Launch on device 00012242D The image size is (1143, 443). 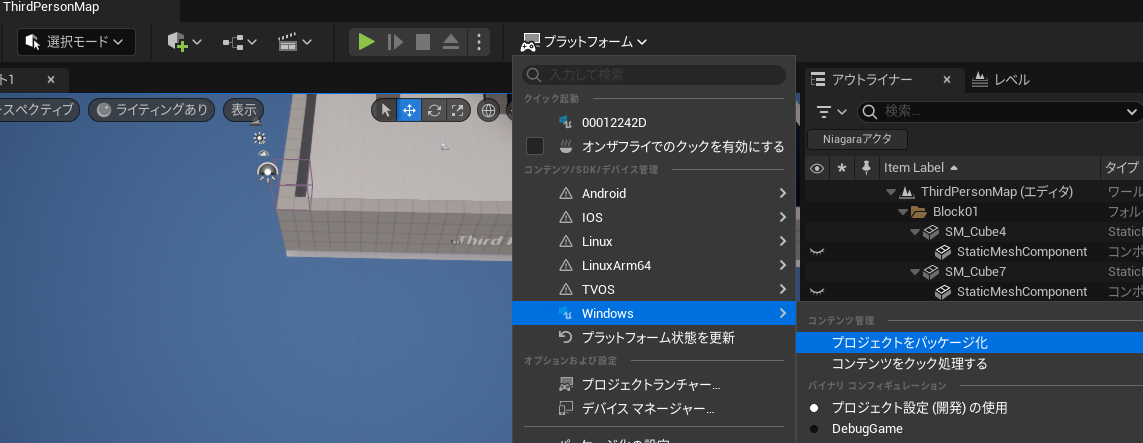[654, 122]
